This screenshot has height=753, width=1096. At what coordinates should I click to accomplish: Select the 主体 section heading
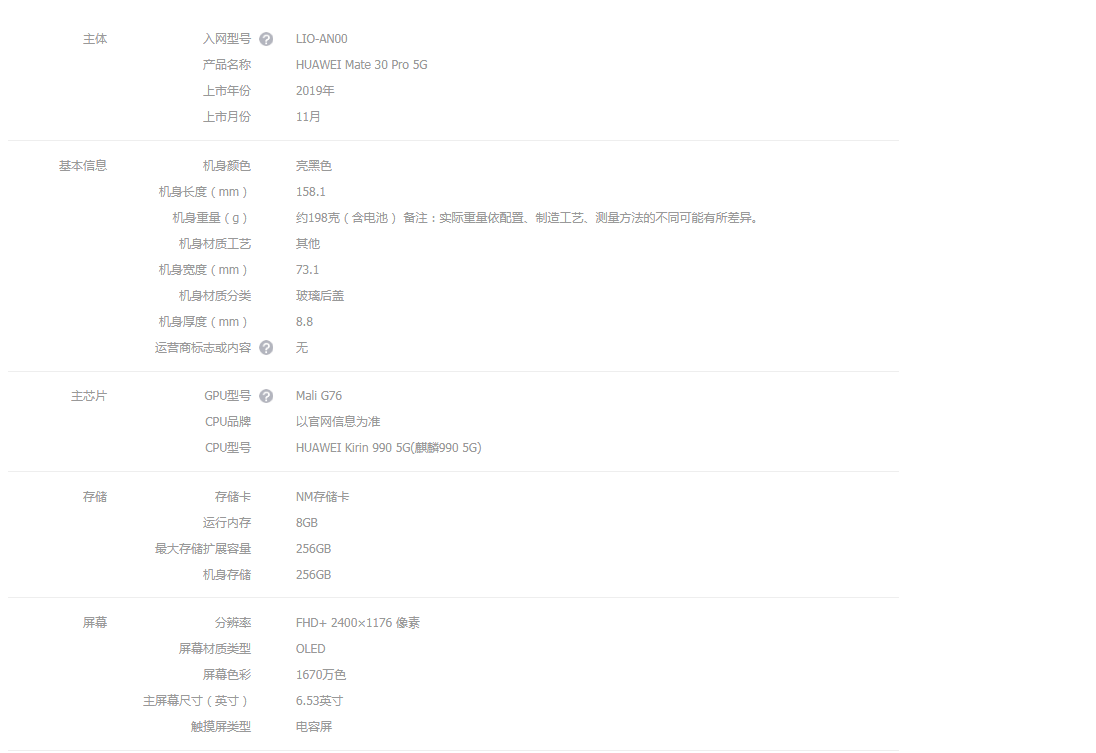95,39
